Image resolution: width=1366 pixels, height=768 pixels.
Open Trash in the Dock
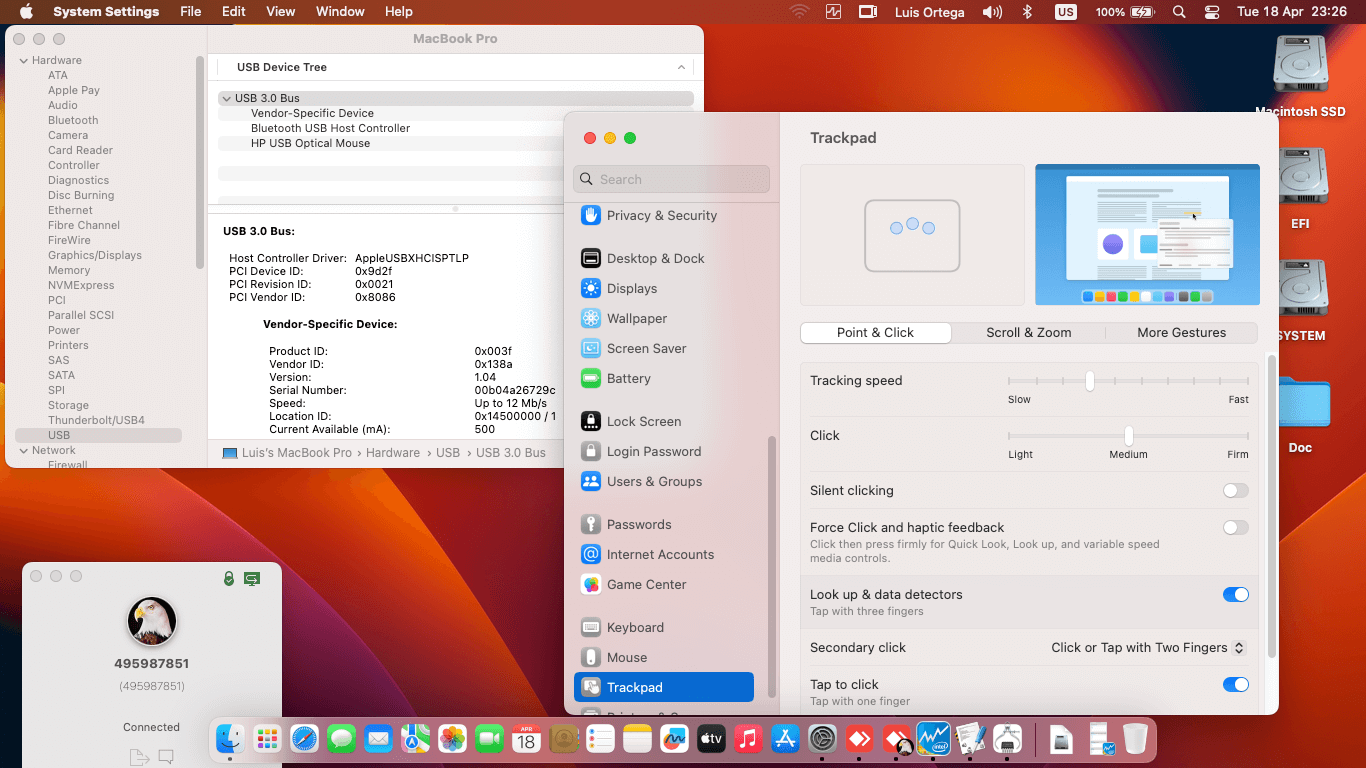pyautogui.click(x=1135, y=739)
